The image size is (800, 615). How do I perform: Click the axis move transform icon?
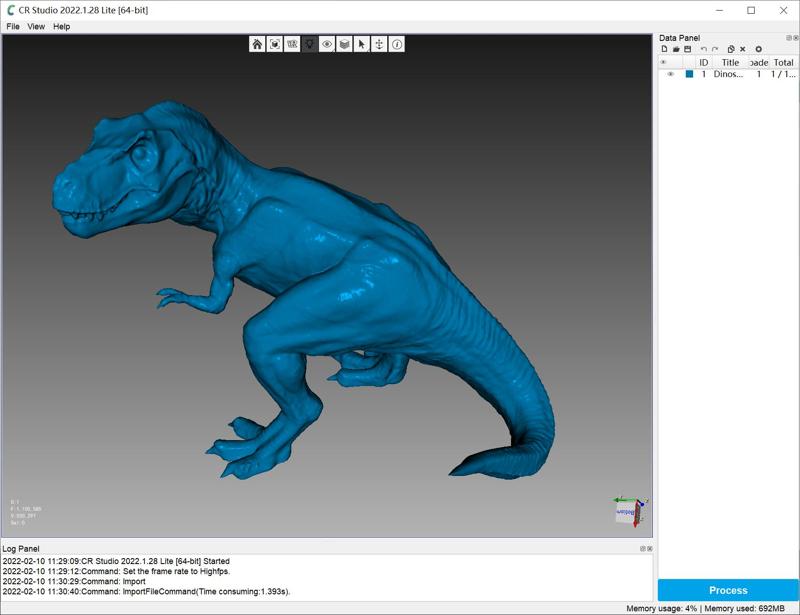(x=379, y=44)
